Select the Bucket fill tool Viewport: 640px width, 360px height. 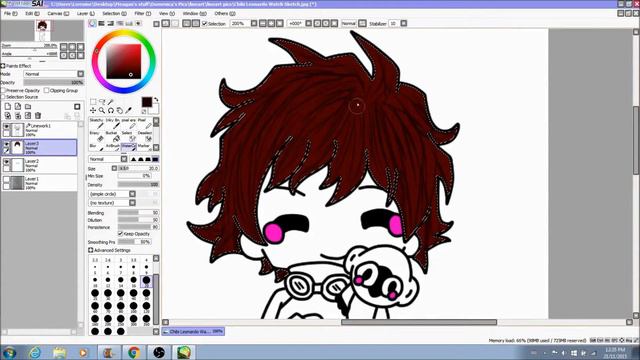pos(112,137)
